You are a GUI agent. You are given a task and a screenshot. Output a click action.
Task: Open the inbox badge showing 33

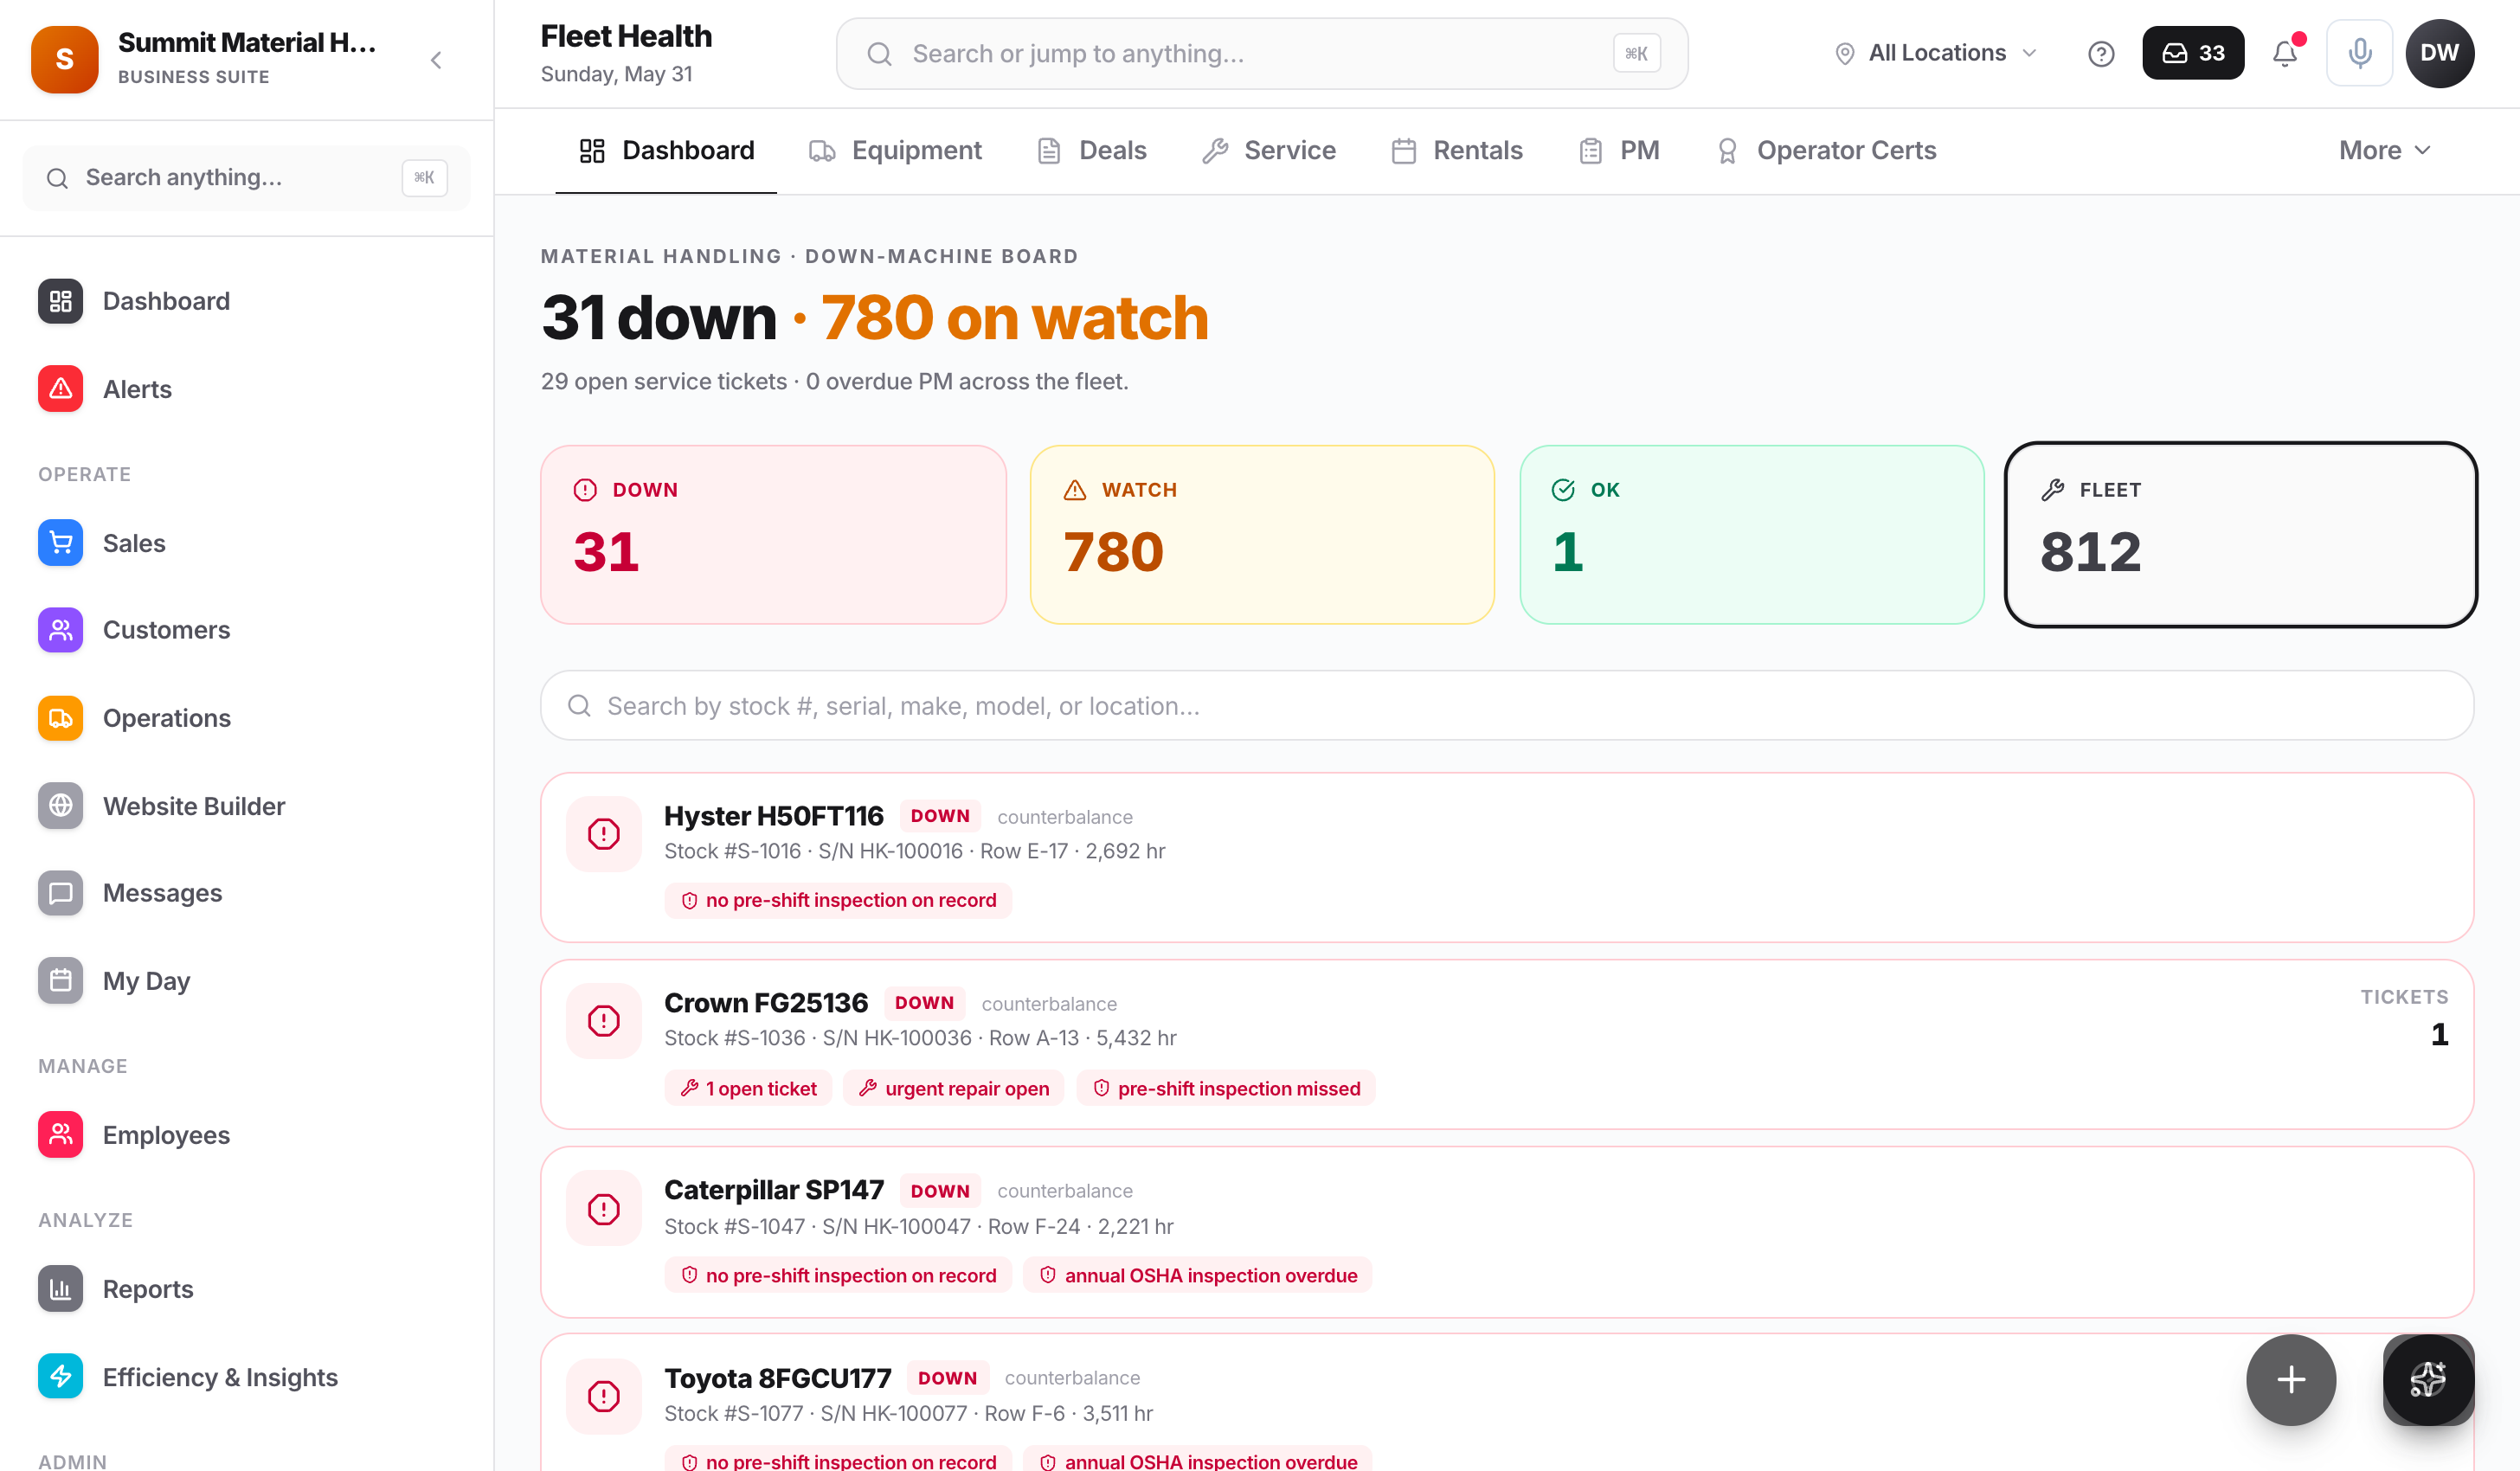click(x=2193, y=53)
